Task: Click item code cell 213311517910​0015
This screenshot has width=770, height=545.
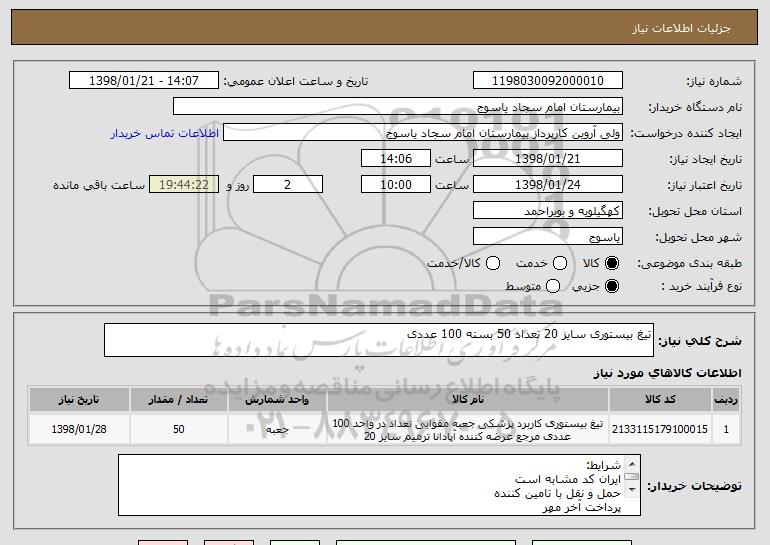Action: click(660, 429)
